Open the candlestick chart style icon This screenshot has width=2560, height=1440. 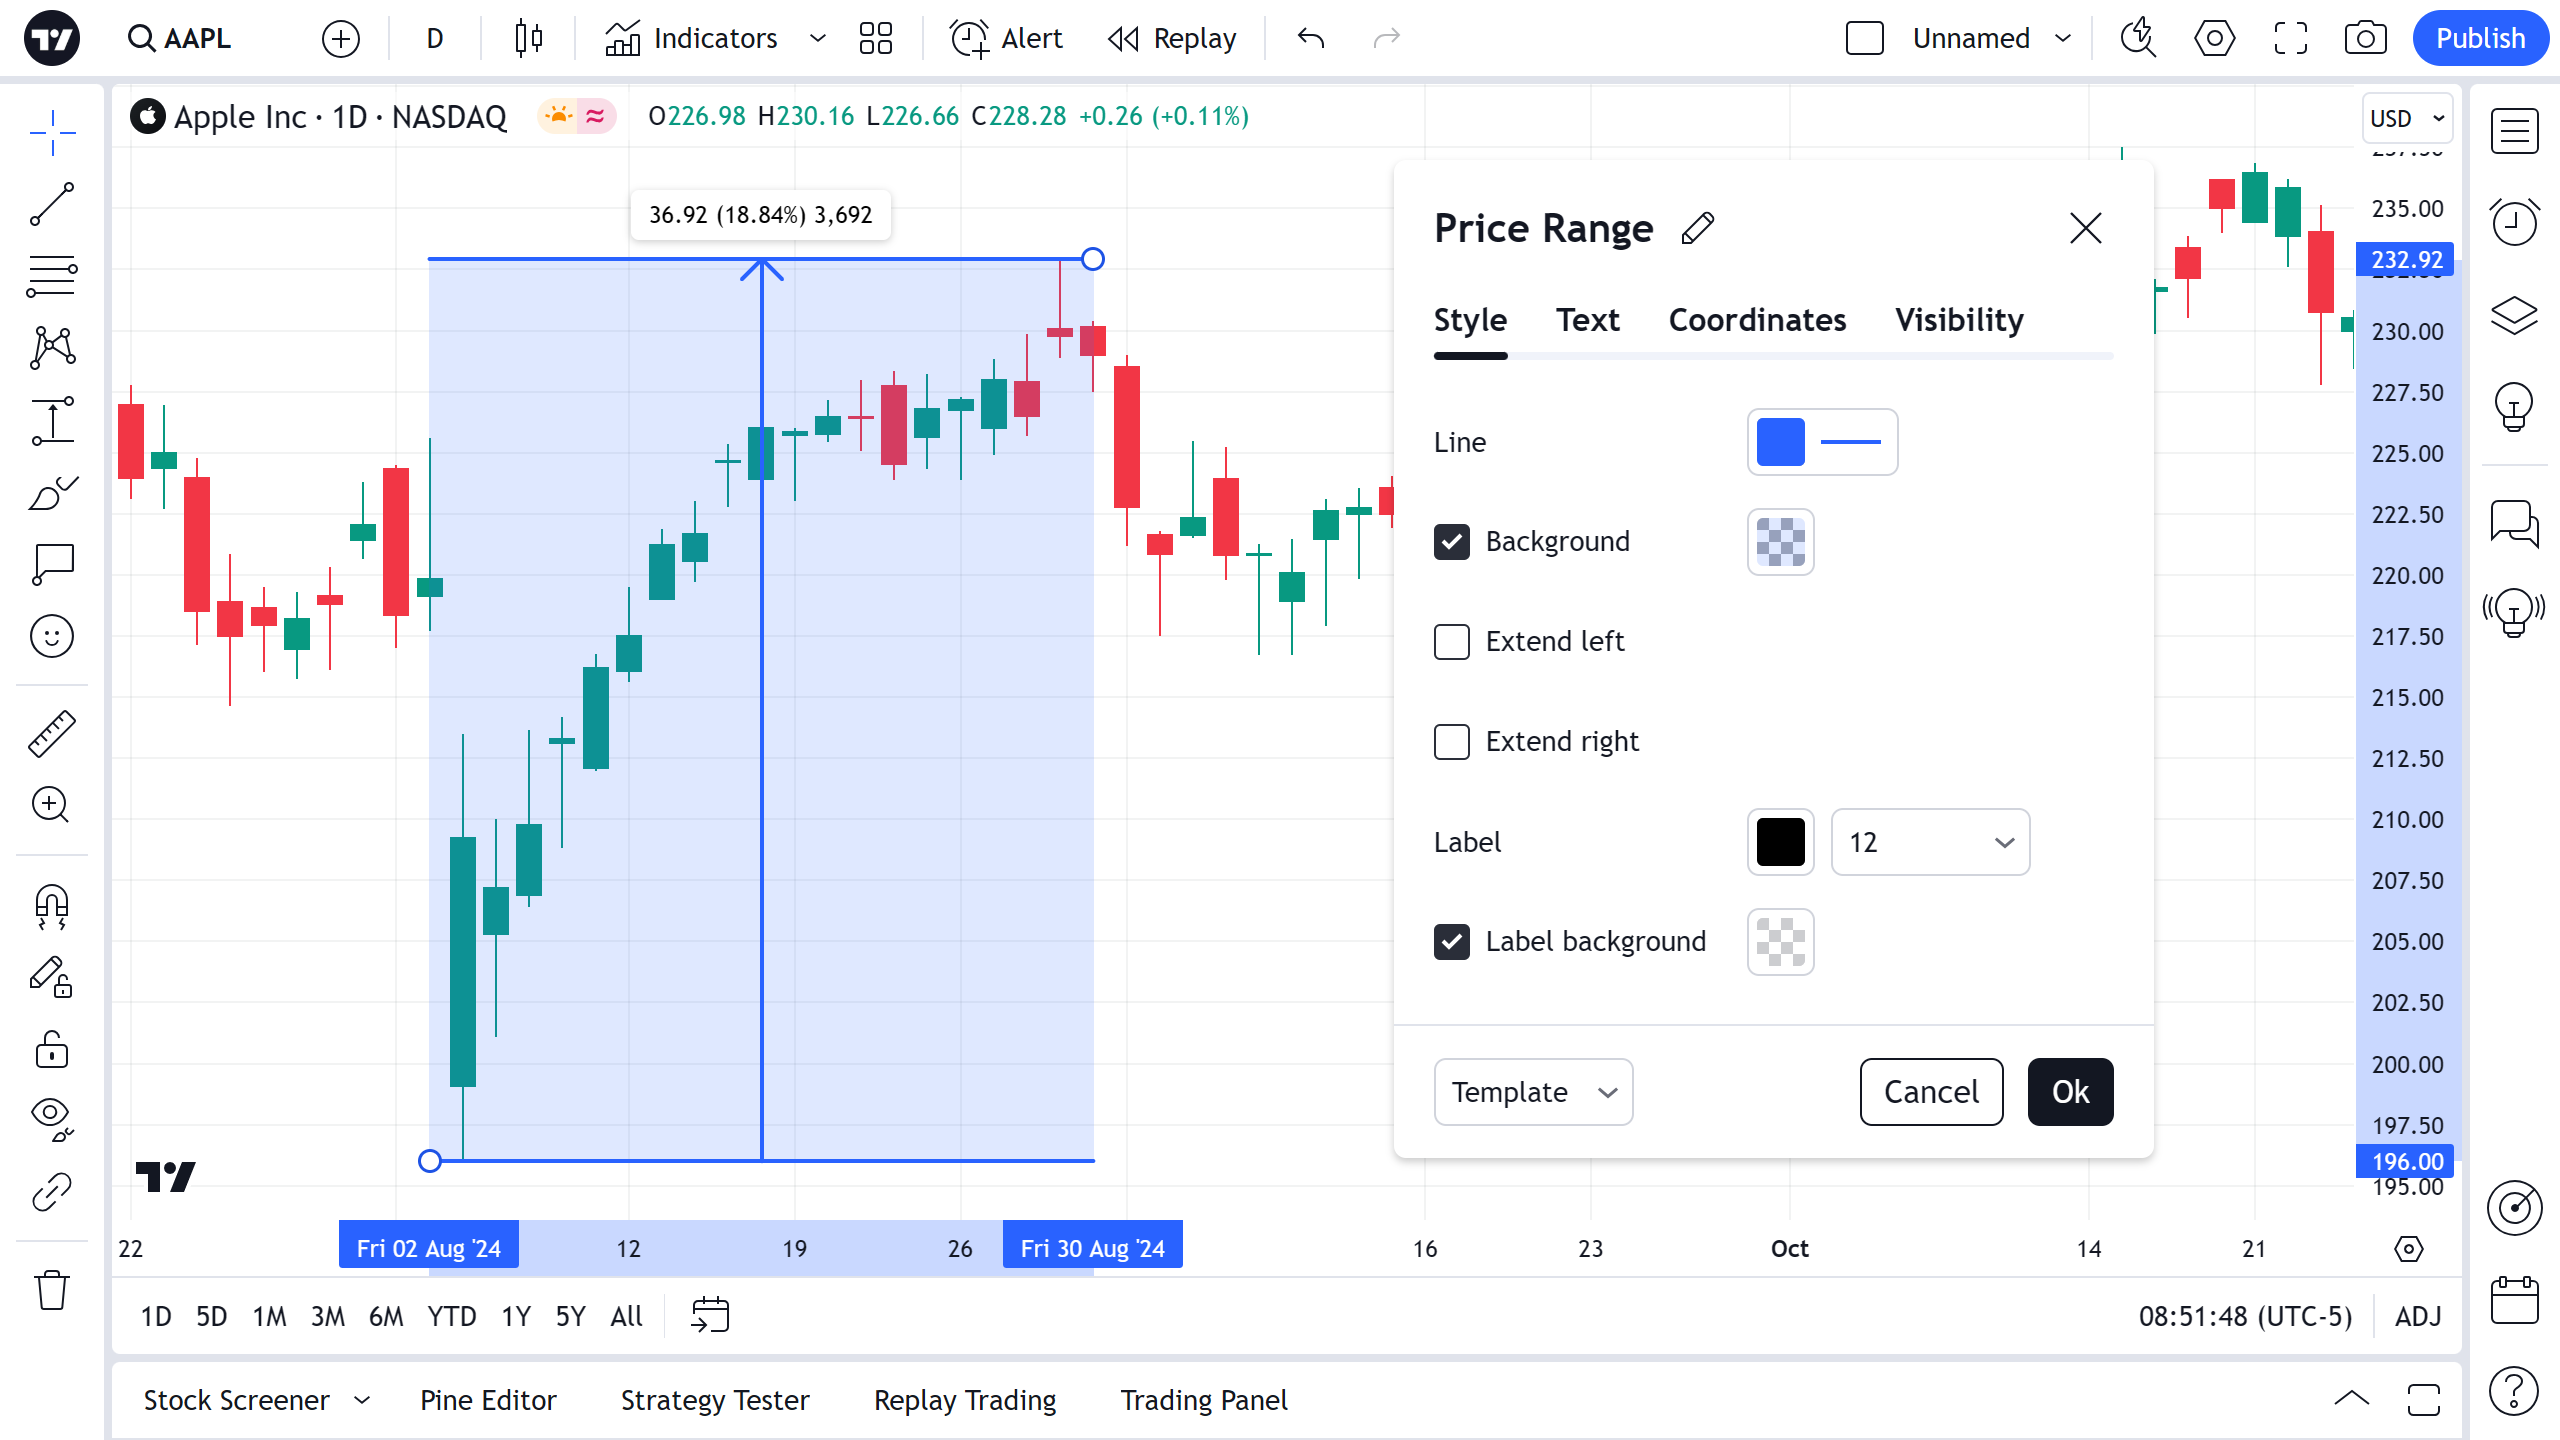(528, 38)
